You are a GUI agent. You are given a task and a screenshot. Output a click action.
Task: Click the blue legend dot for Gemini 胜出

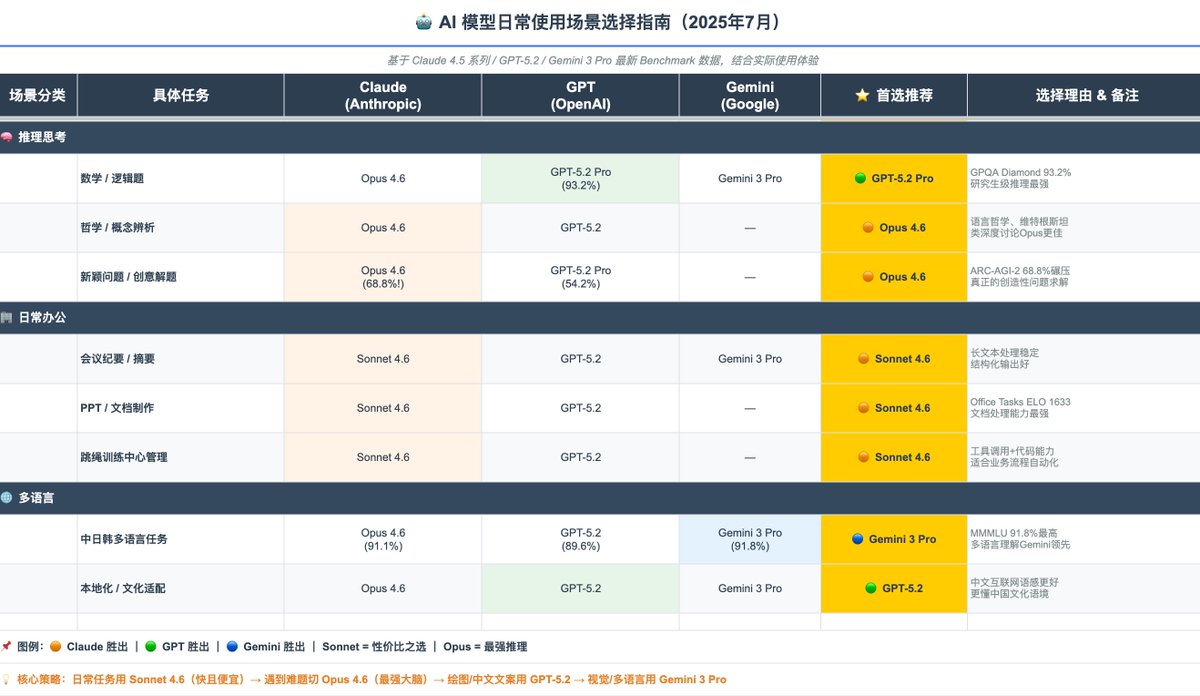234,646
